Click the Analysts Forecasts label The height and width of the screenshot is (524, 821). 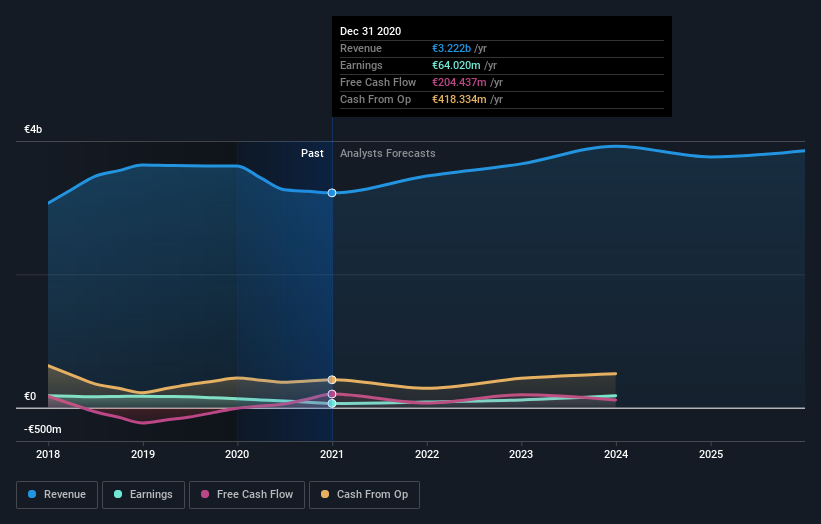[387, 153]
